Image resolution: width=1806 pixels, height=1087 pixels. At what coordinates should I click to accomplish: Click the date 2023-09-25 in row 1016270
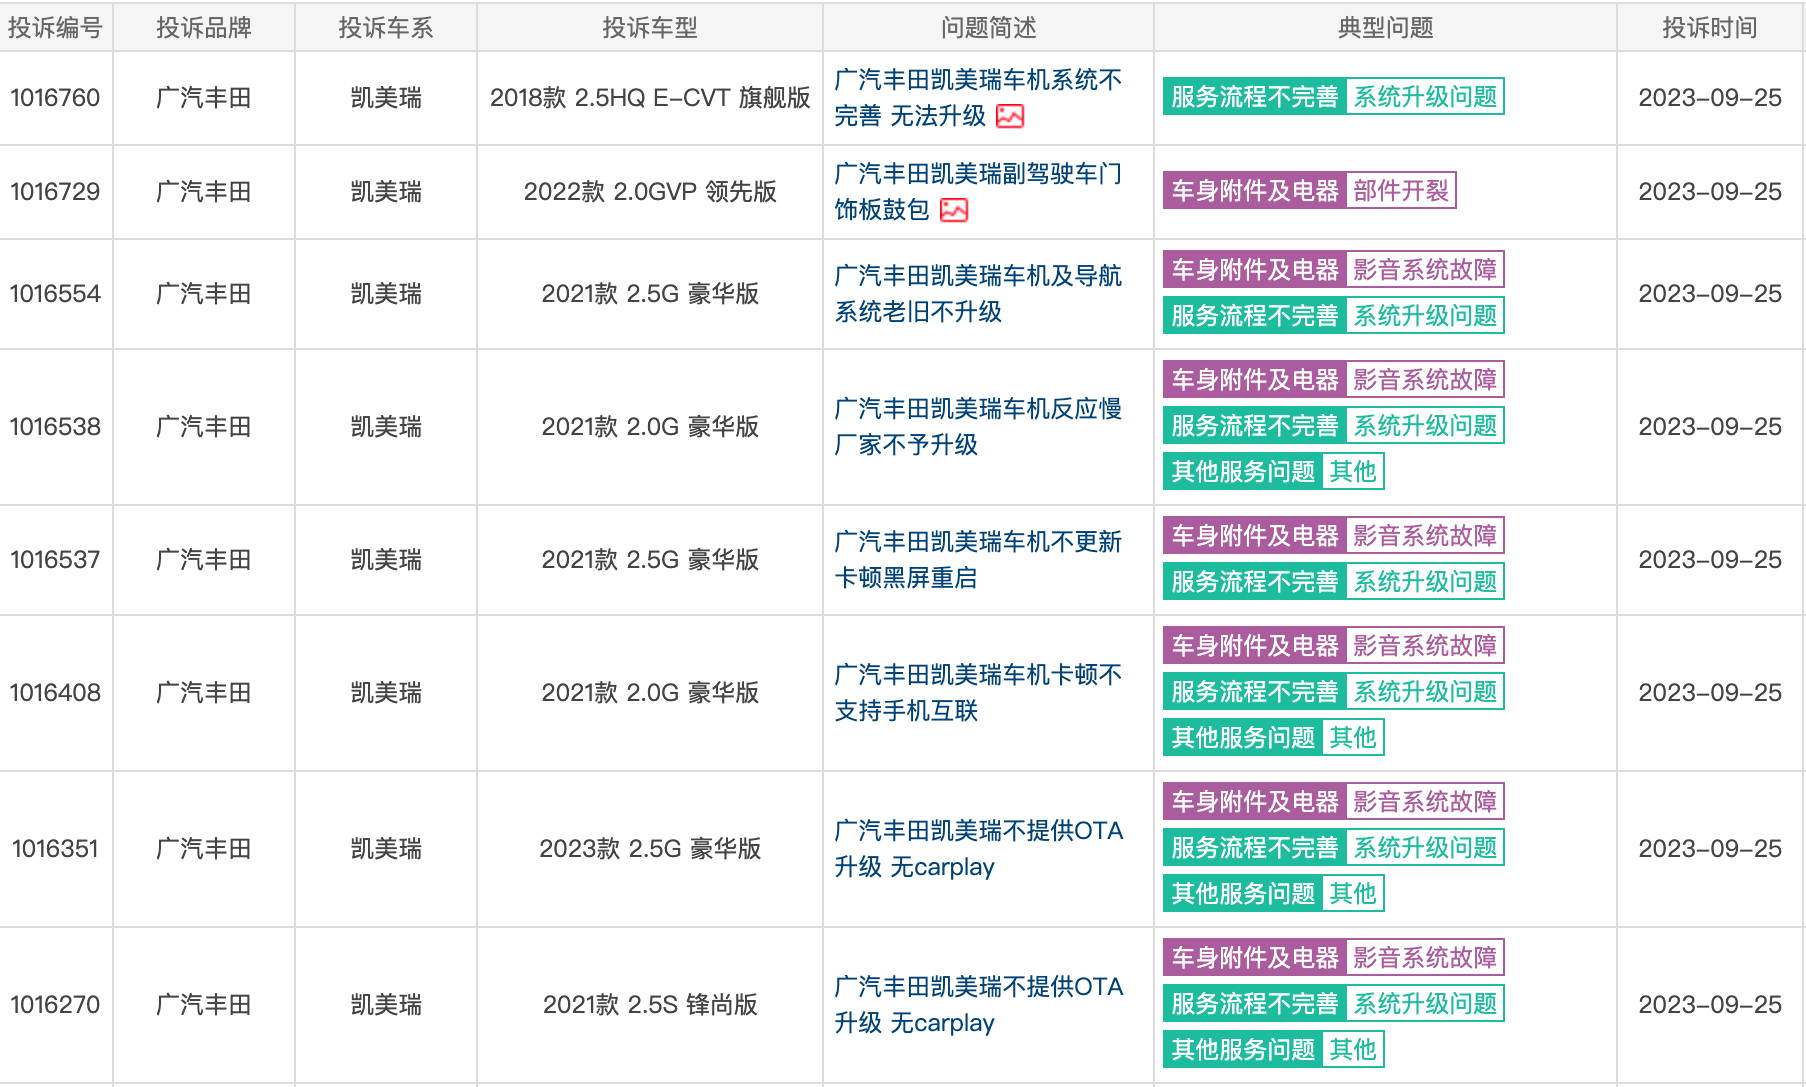1710,1005
